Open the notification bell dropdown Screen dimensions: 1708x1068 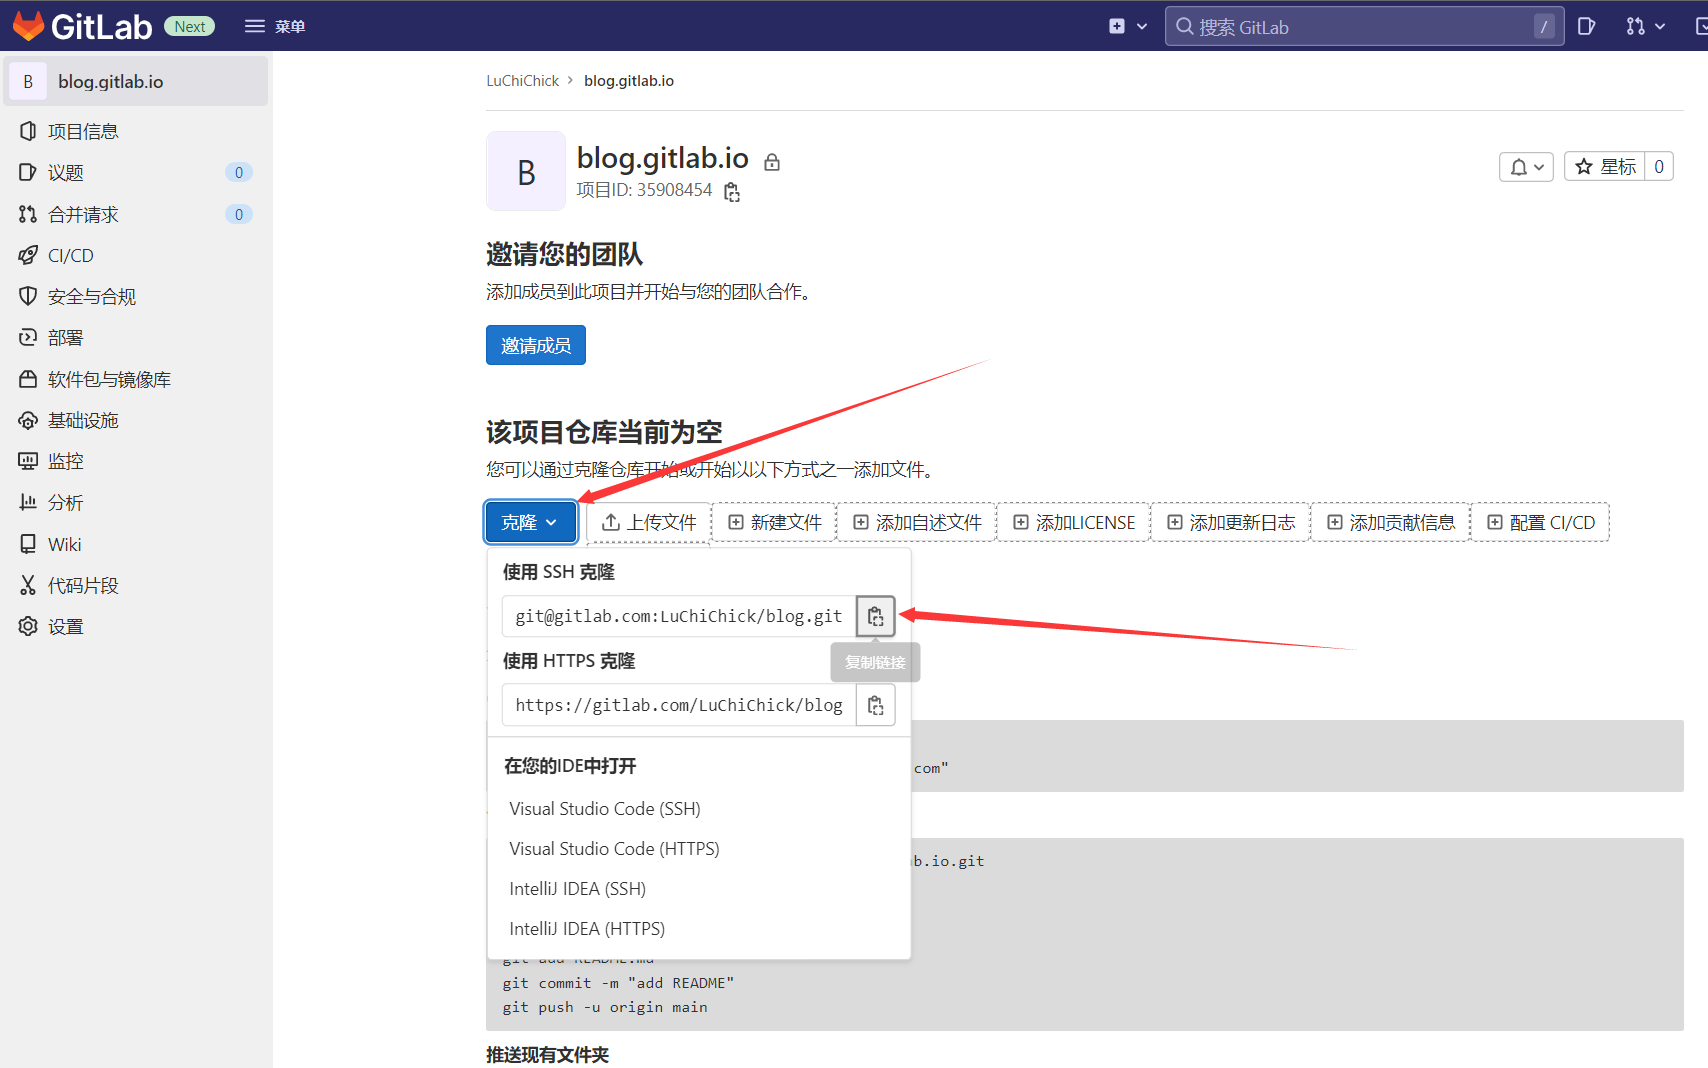coord(1526,167)
